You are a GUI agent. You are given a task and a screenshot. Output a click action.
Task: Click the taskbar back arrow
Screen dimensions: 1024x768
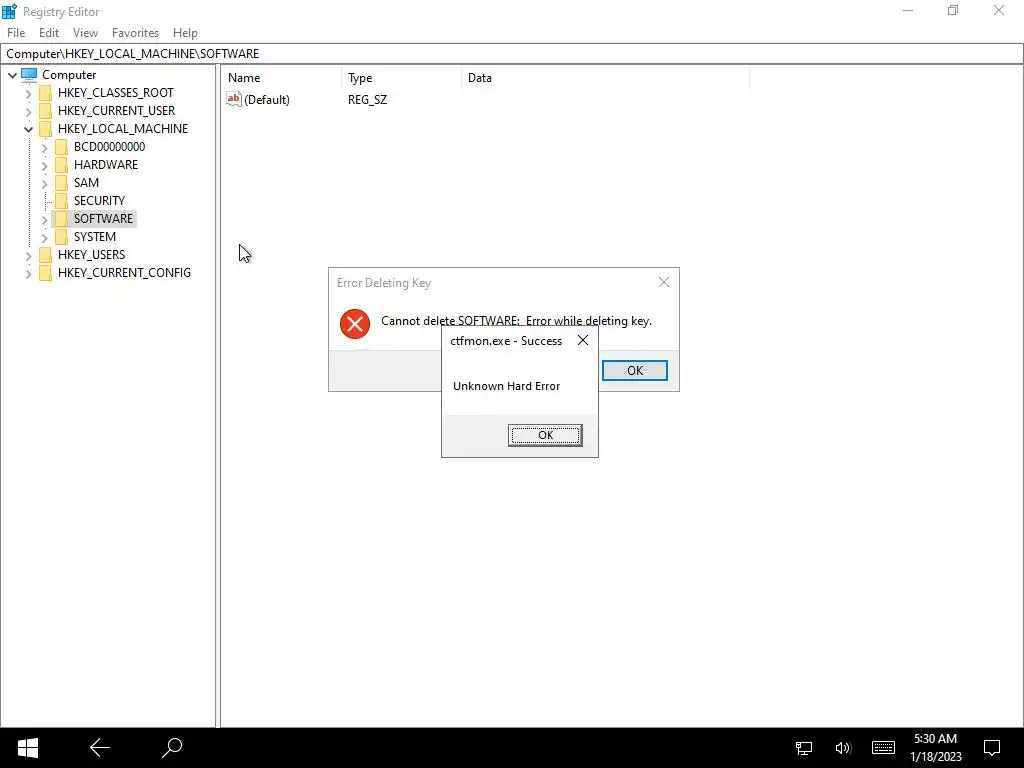(100, 748)
